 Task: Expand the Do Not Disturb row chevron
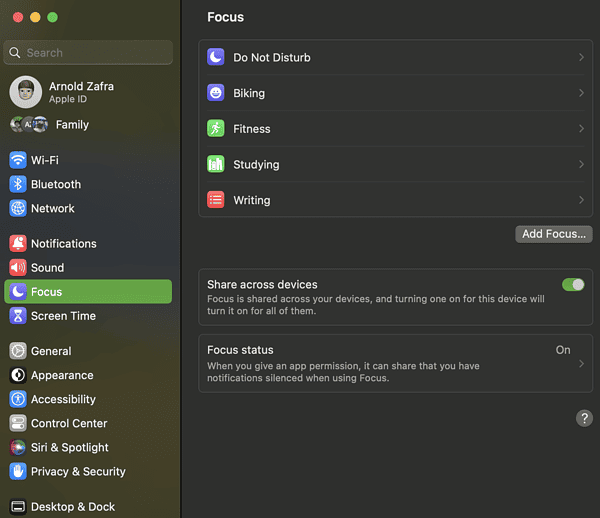pos(581,58)
